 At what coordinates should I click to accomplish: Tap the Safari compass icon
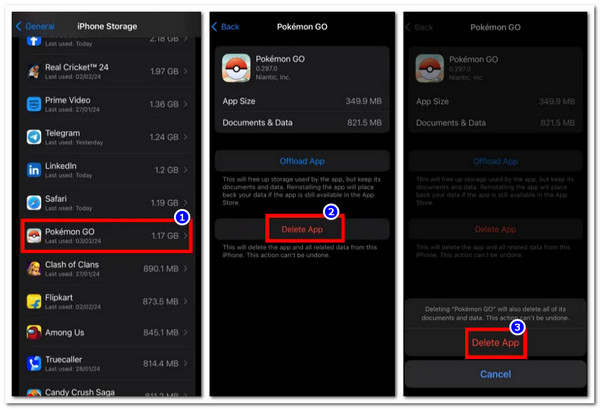(34, 202)
